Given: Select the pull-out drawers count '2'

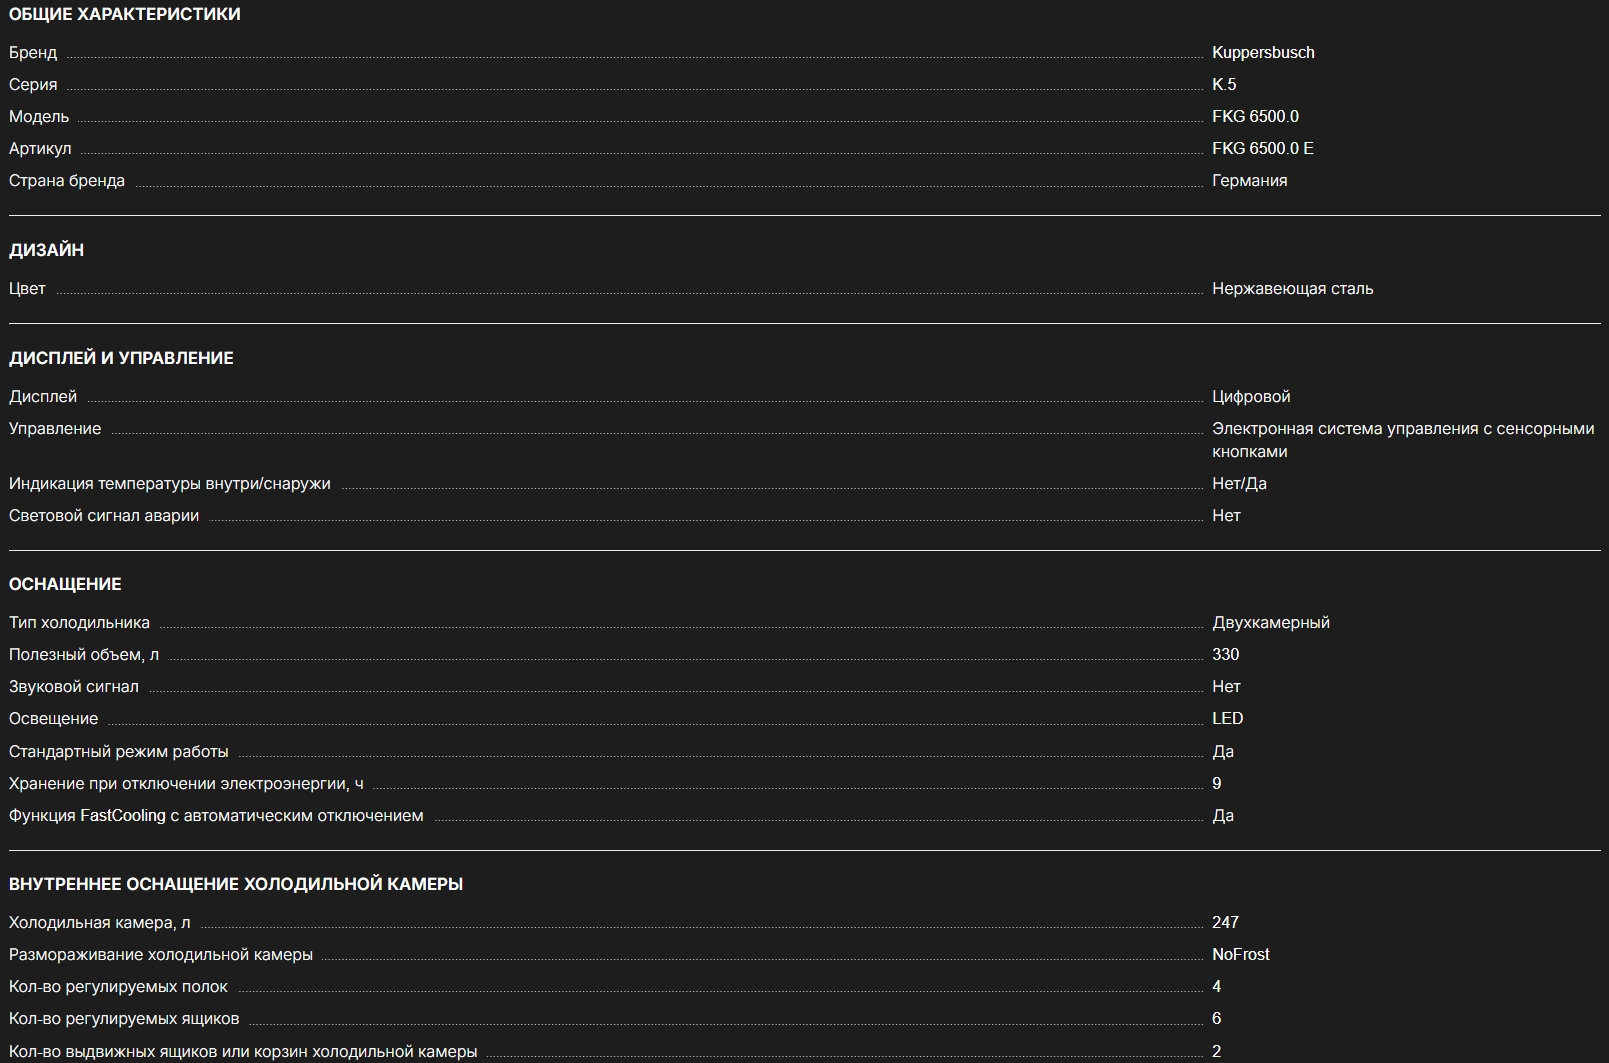Looking at the screenshot, I should click(1217, 1051).
